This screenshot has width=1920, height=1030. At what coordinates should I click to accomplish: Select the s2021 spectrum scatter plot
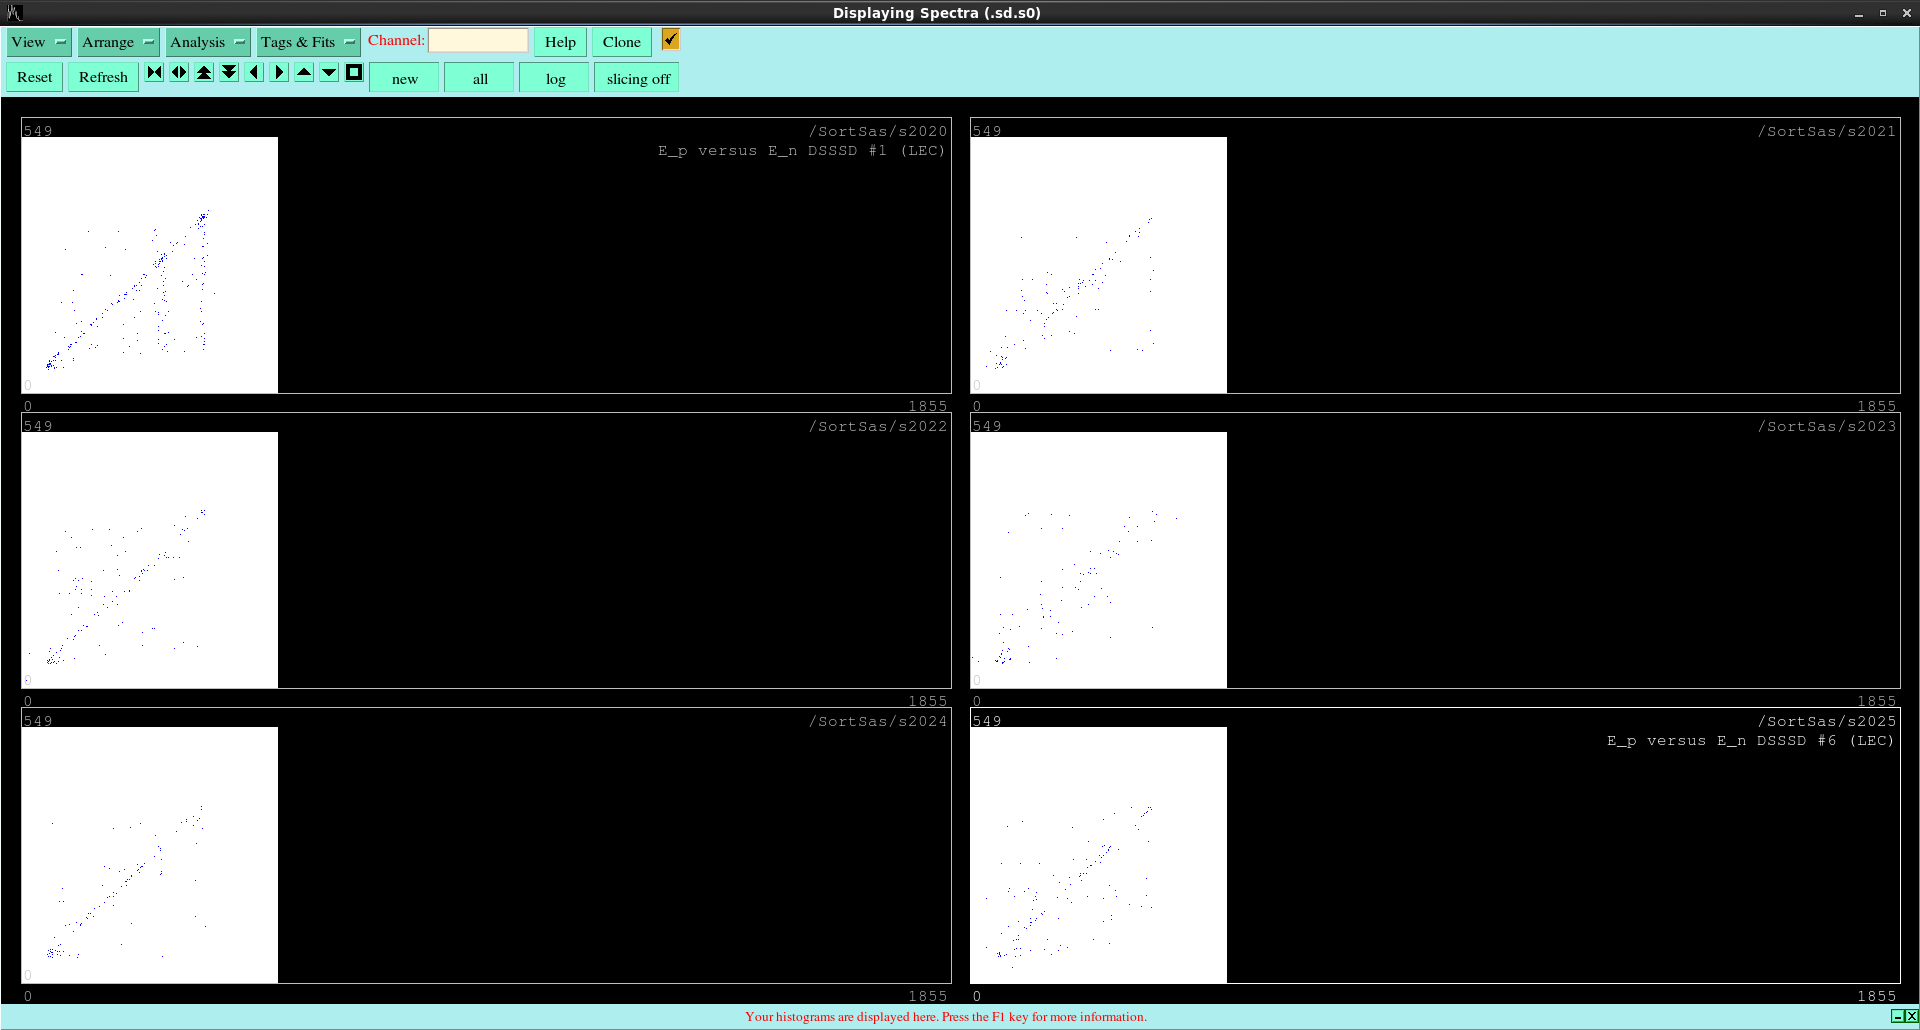tap(1099, 265)
